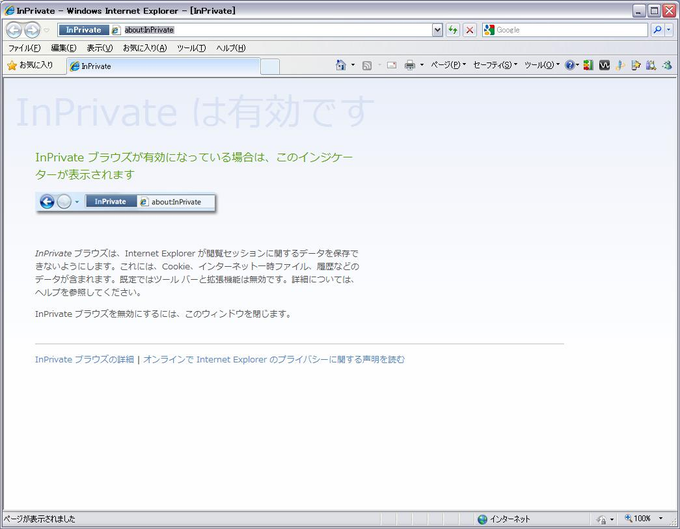The image size is (680, 529).
Task: Click the black W toolbar icon
Action: (604, 65)
